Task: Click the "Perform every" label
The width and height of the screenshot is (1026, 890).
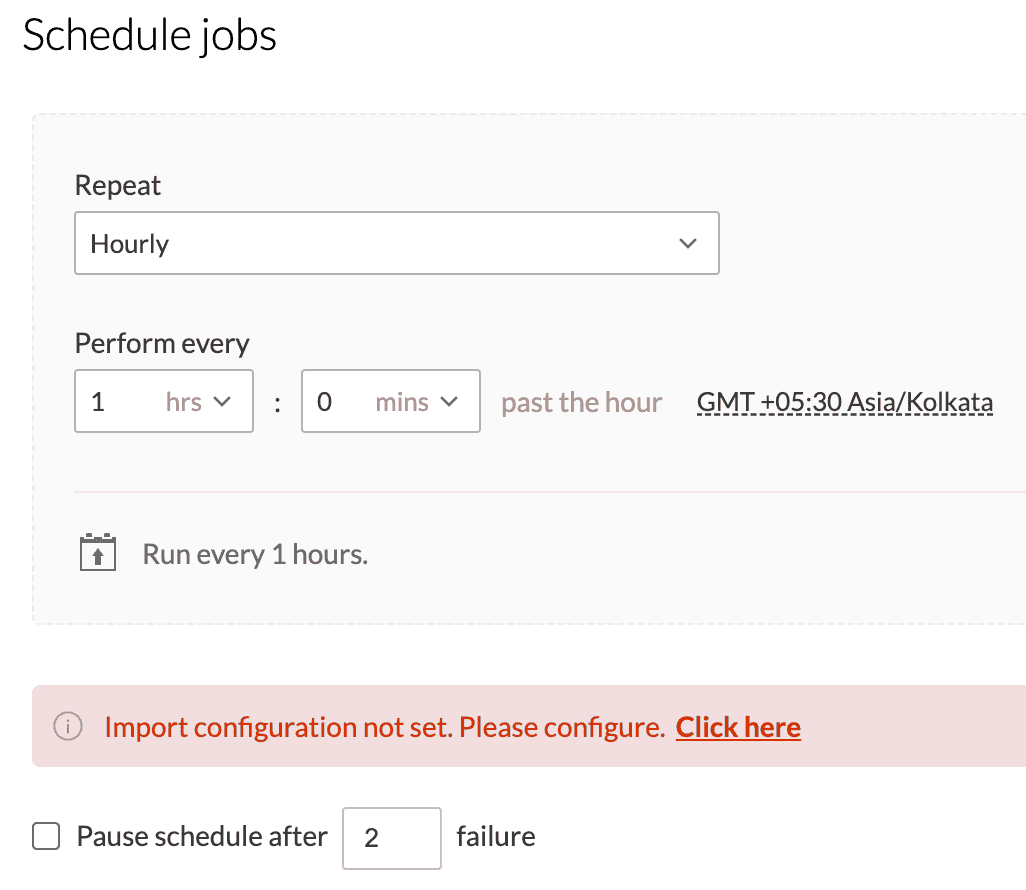Action: pos(162,344)
